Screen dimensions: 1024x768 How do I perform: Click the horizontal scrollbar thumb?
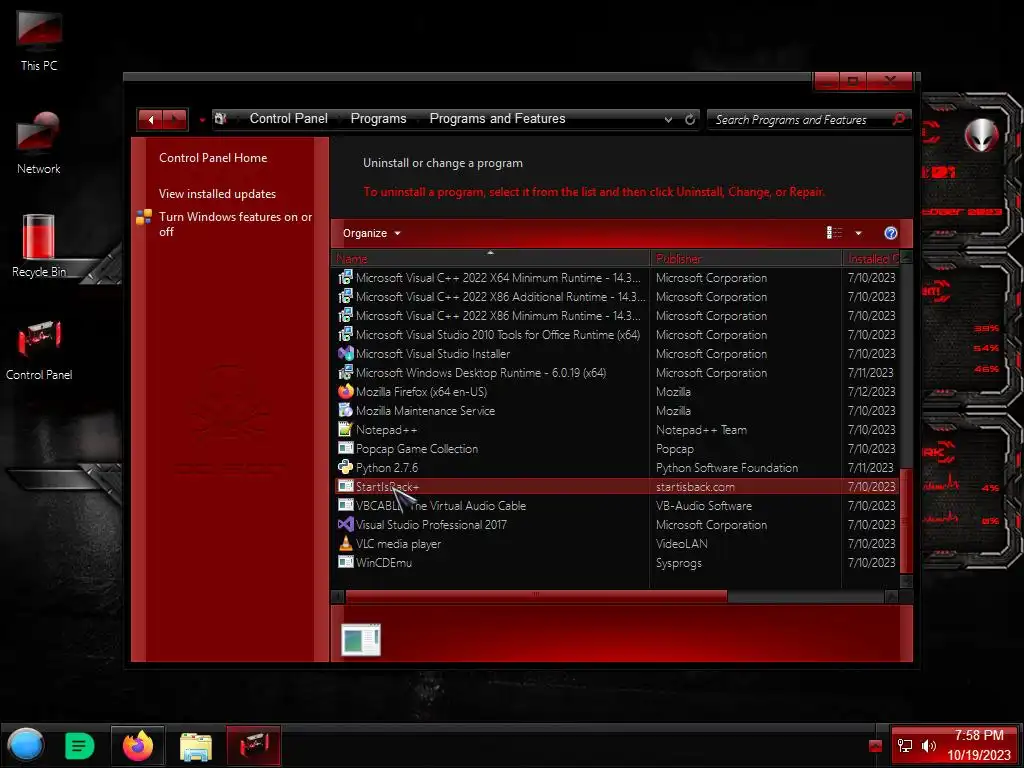coord(536,596)
